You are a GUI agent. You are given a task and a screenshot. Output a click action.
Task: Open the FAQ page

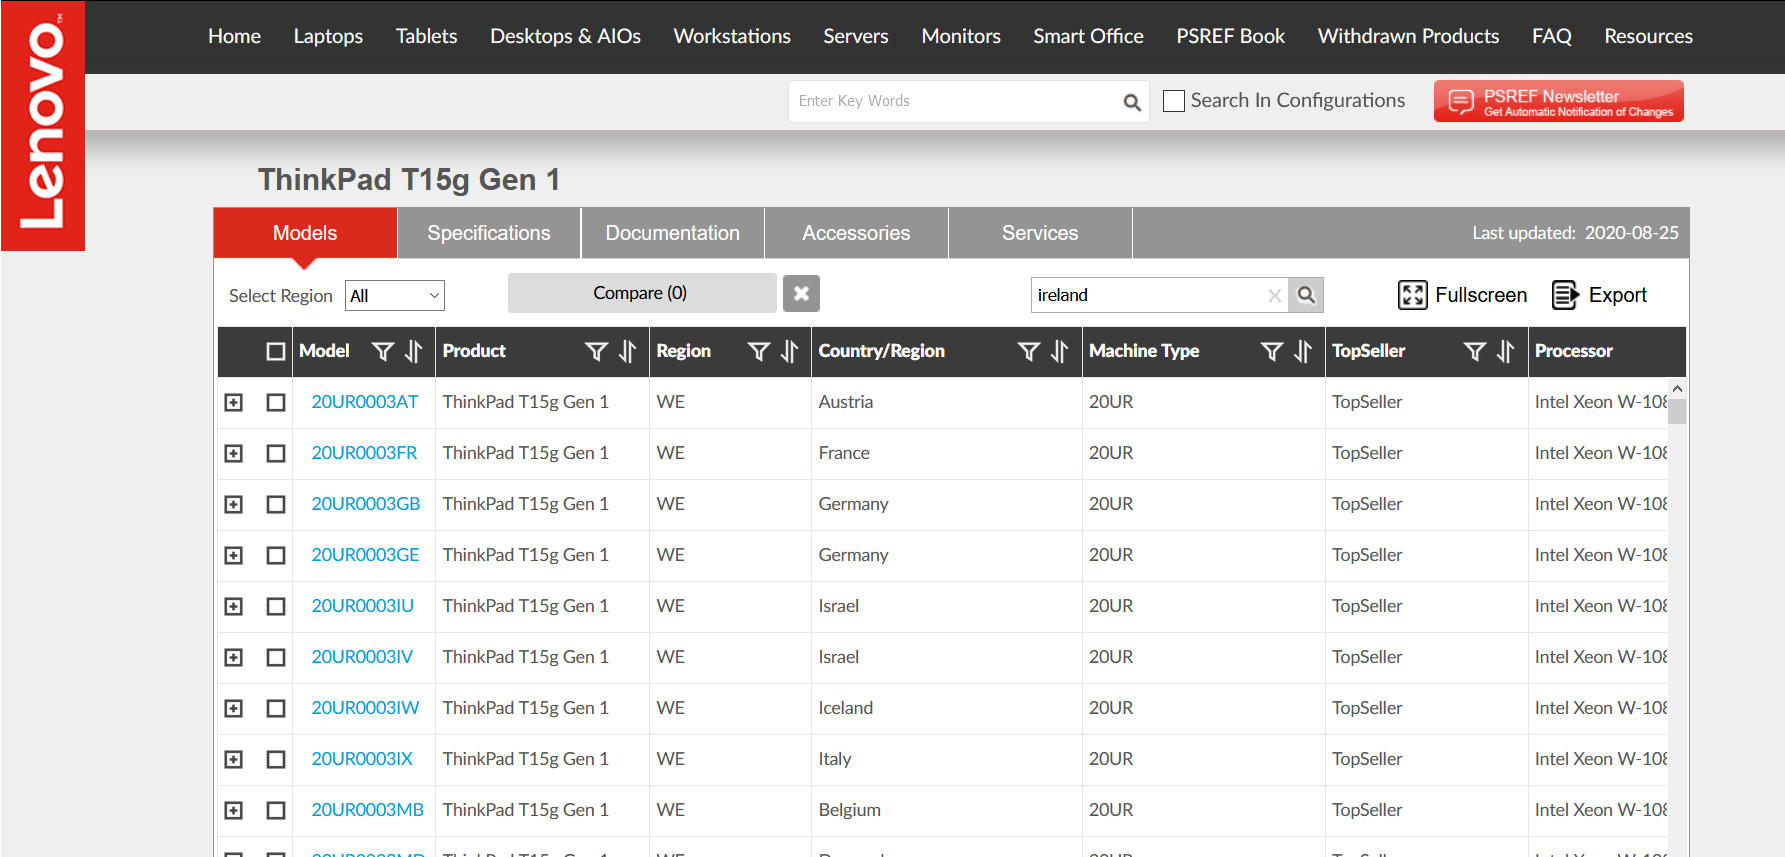tap(1551, 36)
